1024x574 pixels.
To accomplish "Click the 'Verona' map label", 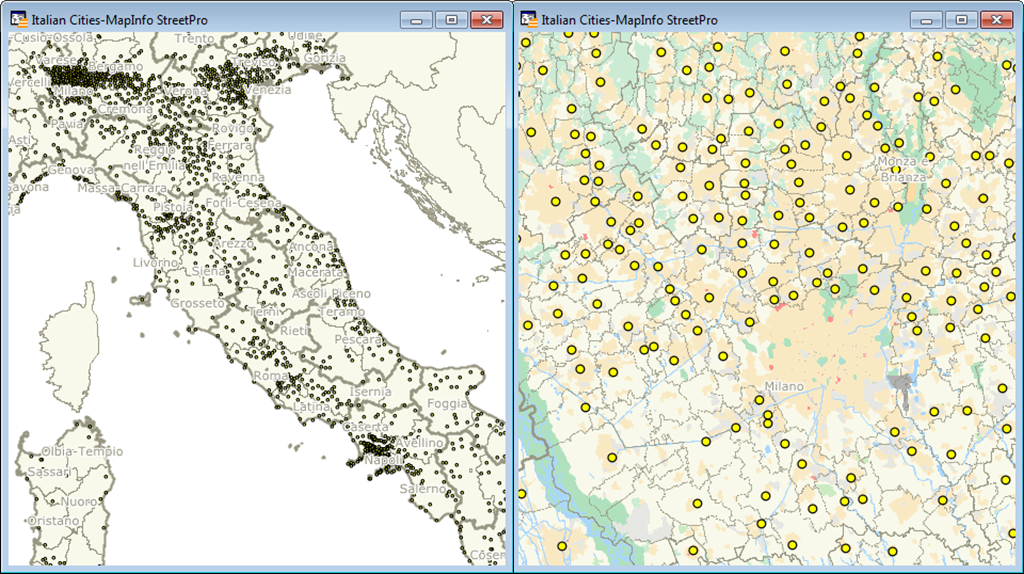I will pyautogui.click(x=185, y=92).
